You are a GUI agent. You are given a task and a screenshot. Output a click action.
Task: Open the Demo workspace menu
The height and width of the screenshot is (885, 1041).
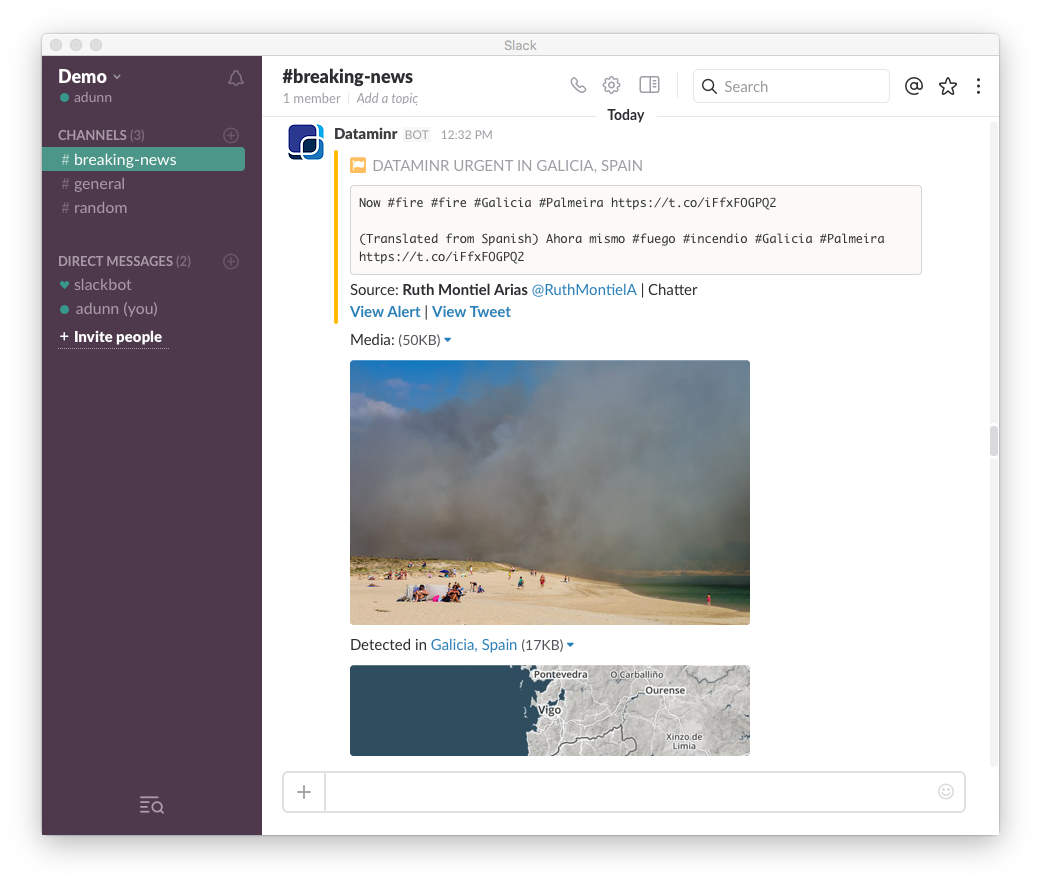click(x=90, y=76)
